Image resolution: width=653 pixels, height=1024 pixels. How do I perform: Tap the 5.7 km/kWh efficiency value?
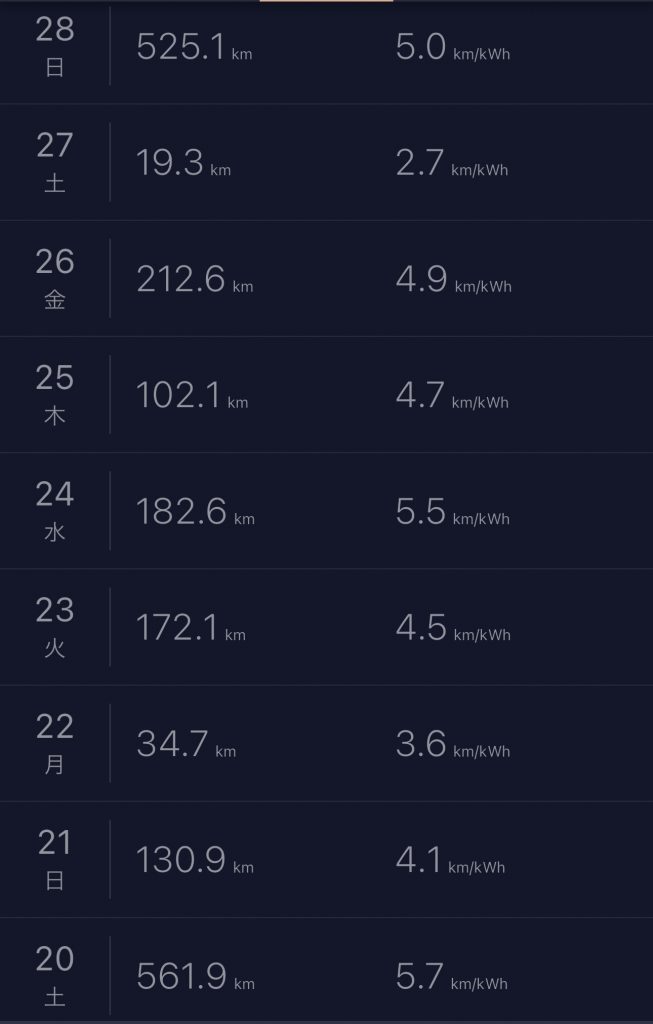452,976
